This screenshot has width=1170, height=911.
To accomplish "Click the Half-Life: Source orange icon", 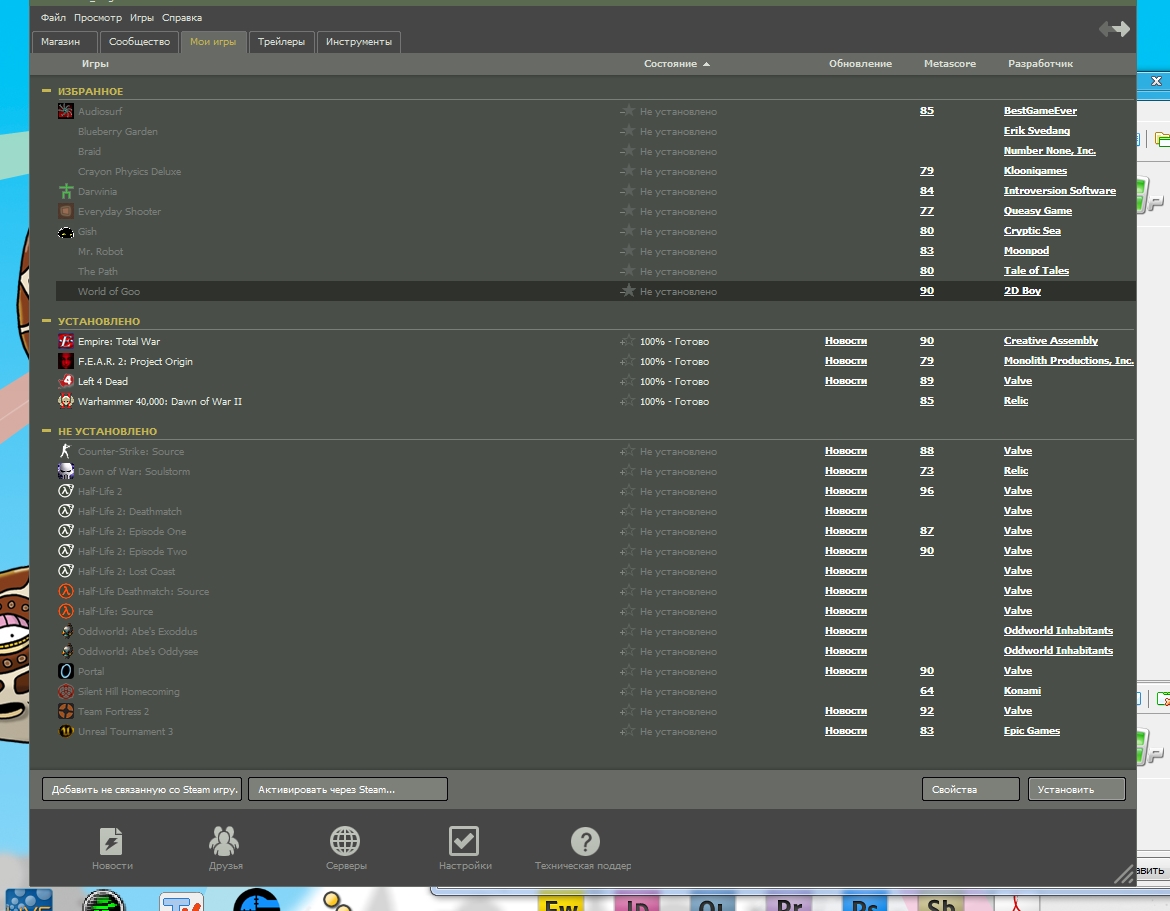I will tap(66, 611).
